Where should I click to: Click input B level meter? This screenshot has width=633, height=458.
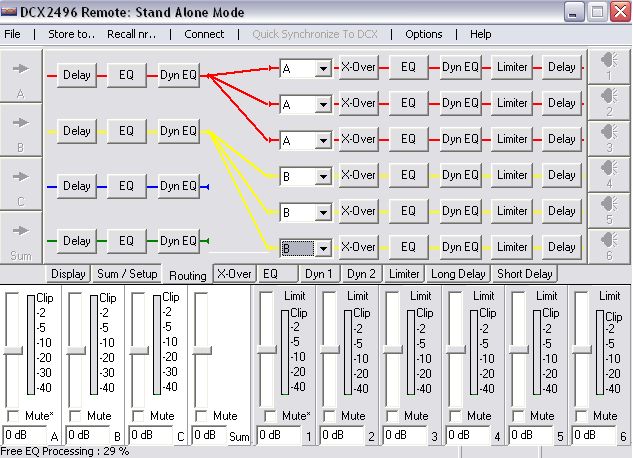pyautogui.click(x=93, y=345)
